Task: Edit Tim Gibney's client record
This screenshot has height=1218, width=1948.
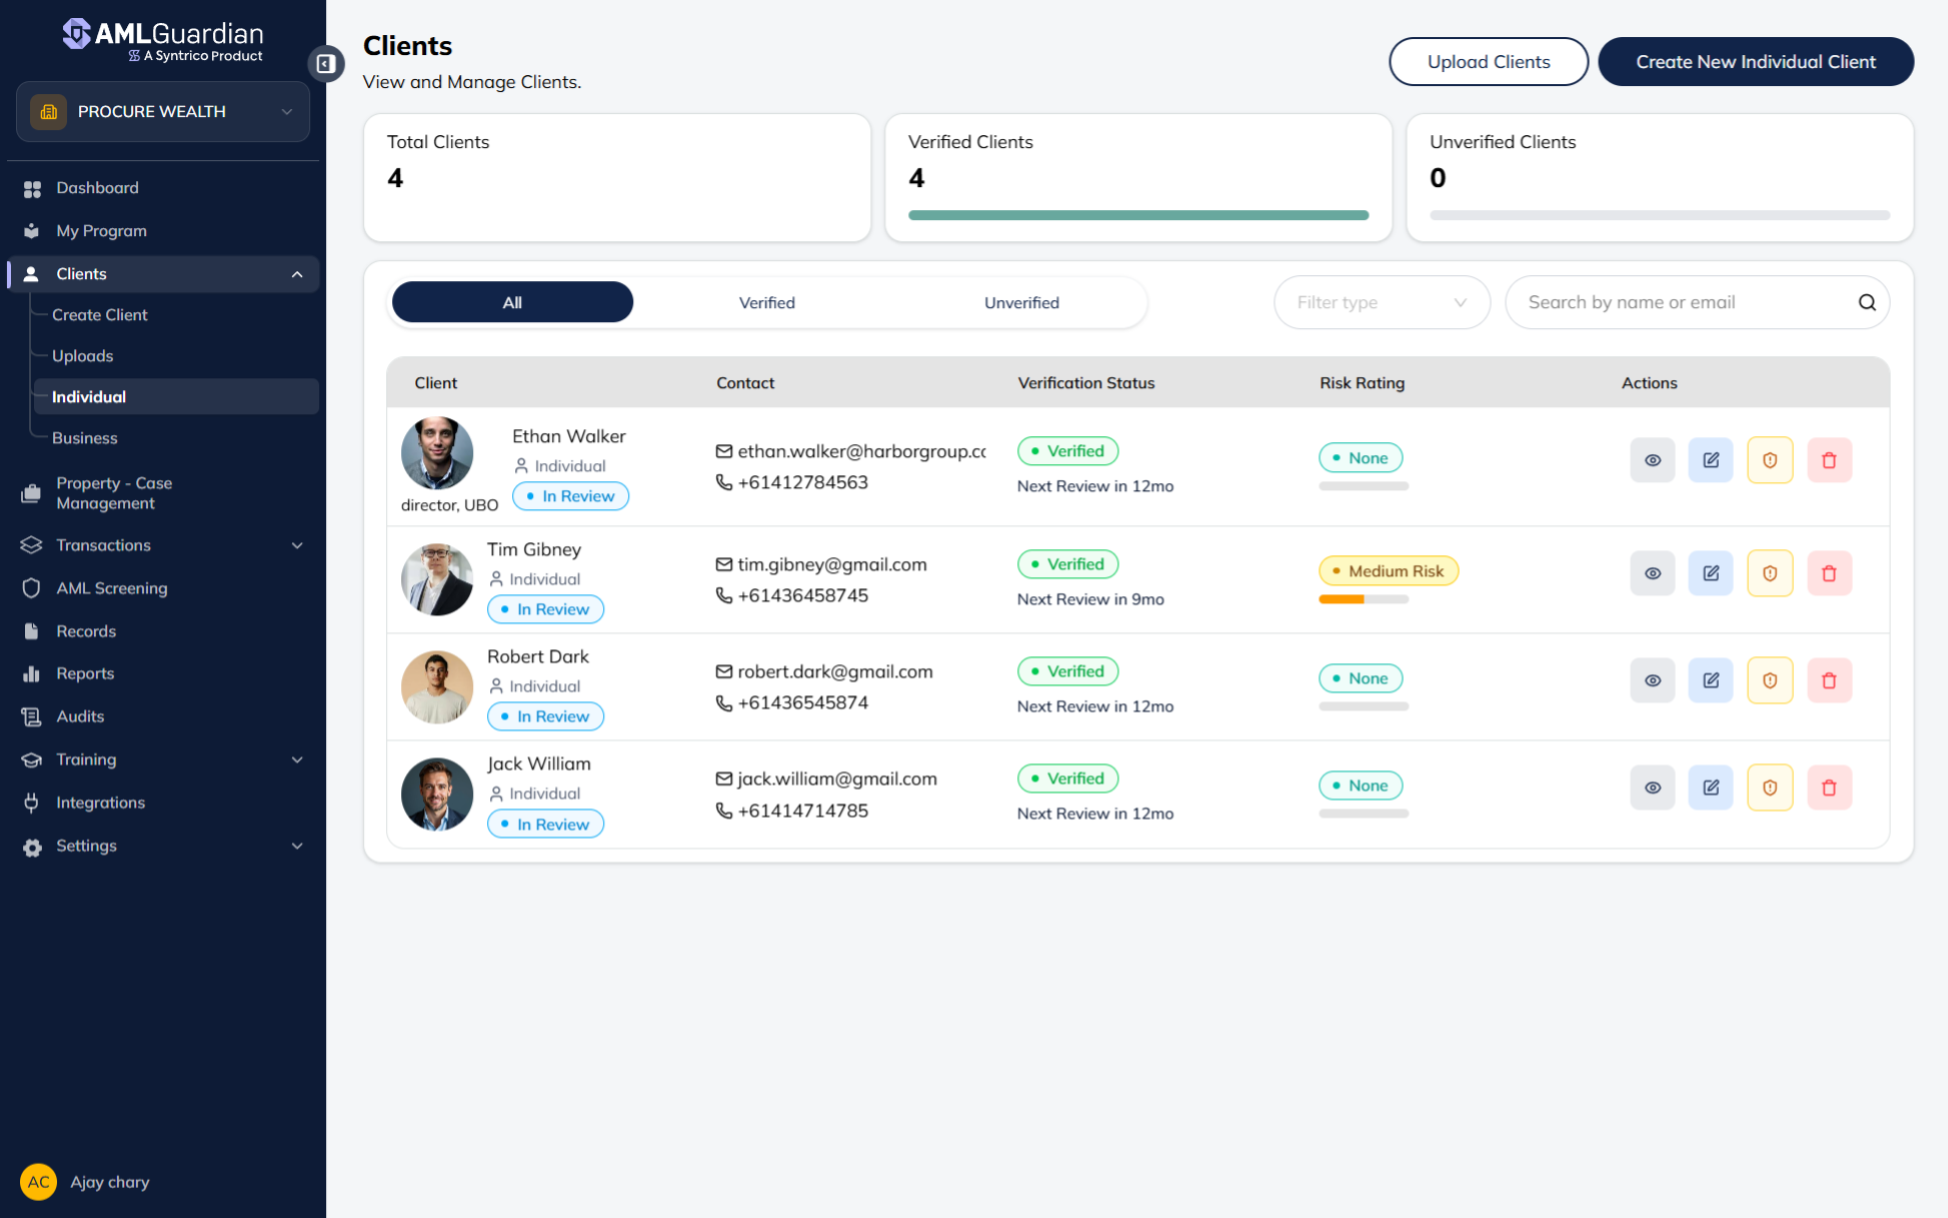Action: 1711,573
